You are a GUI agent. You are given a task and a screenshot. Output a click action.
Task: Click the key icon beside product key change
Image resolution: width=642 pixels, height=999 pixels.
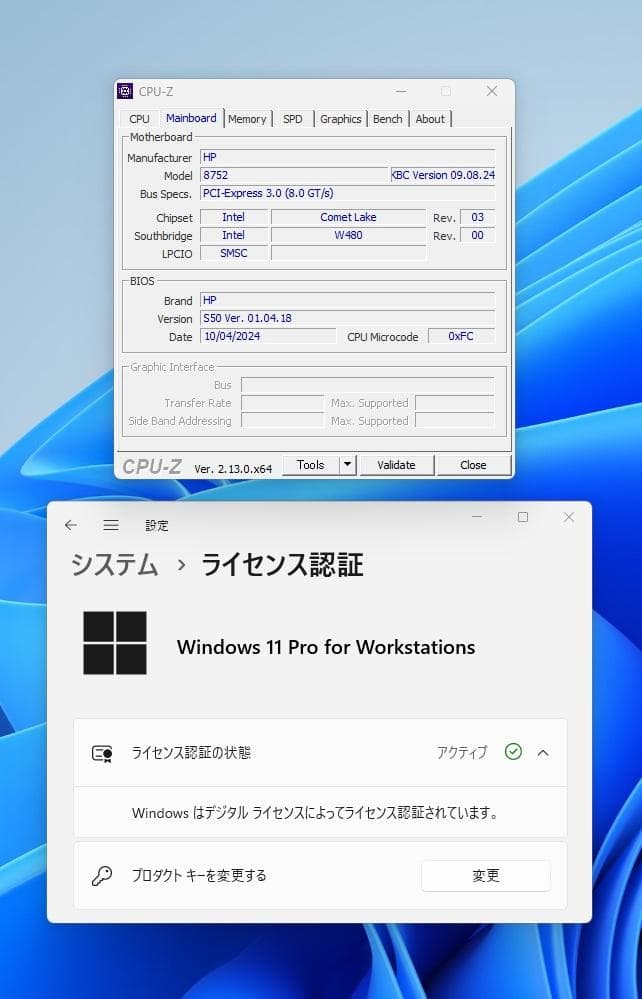point(102,876)
